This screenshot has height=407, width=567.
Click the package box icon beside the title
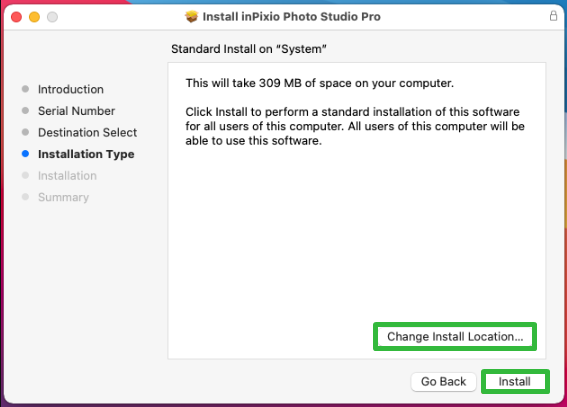[191, 17]
